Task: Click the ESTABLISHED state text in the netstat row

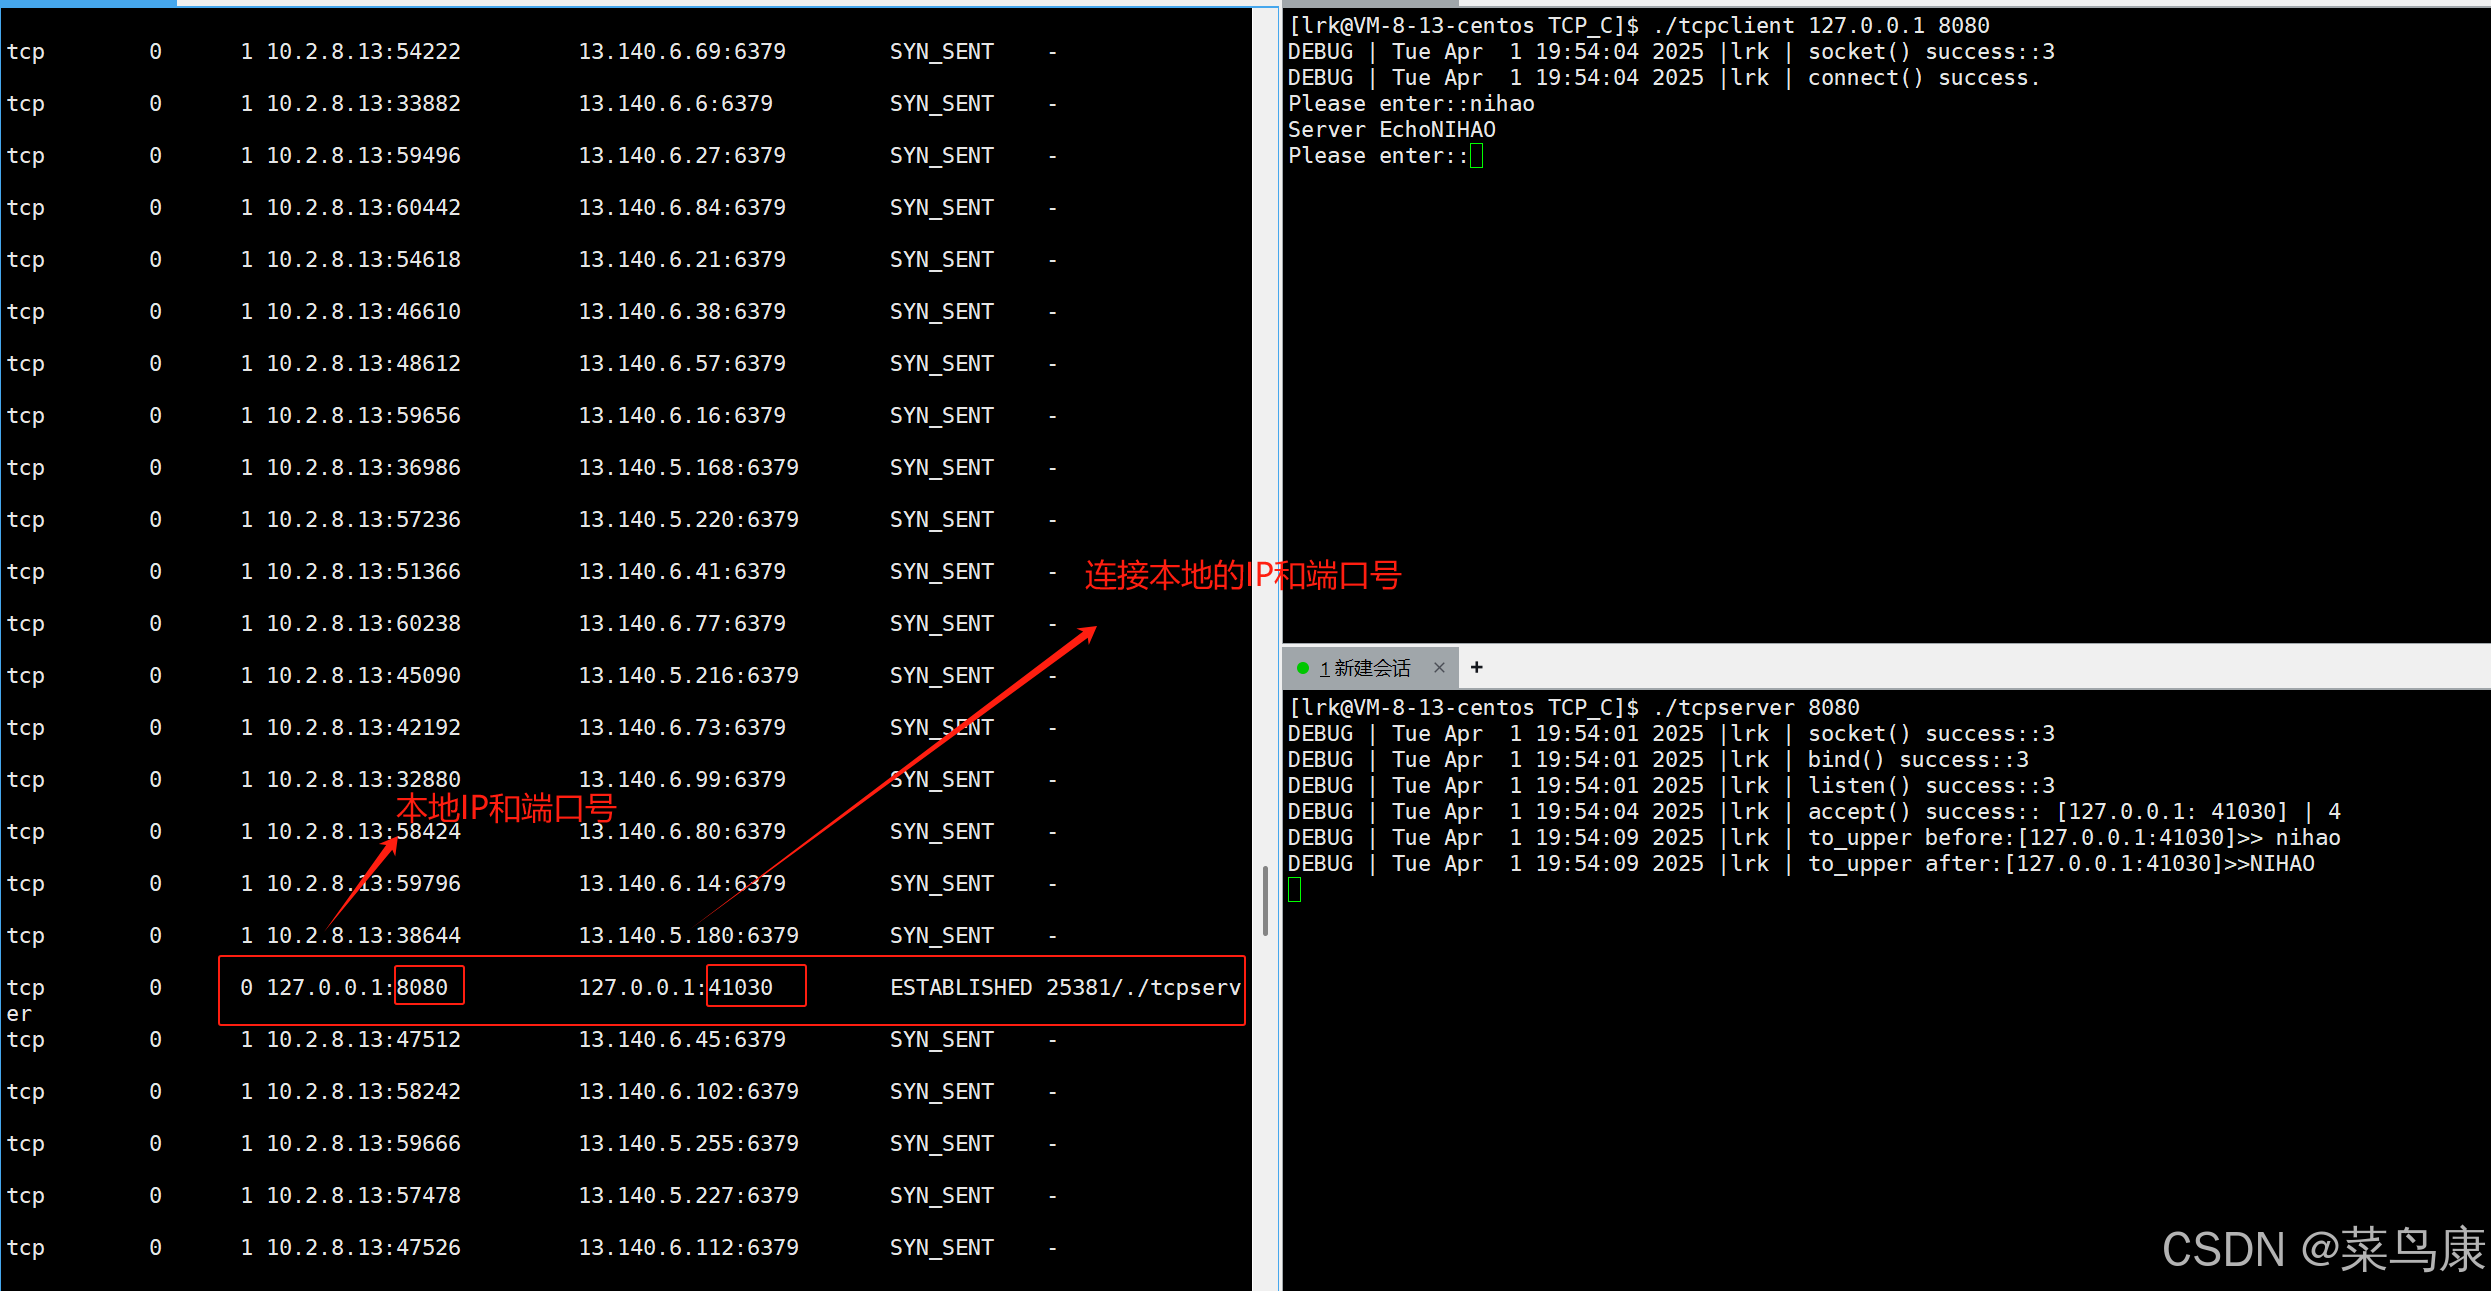Action: (960, 987)
